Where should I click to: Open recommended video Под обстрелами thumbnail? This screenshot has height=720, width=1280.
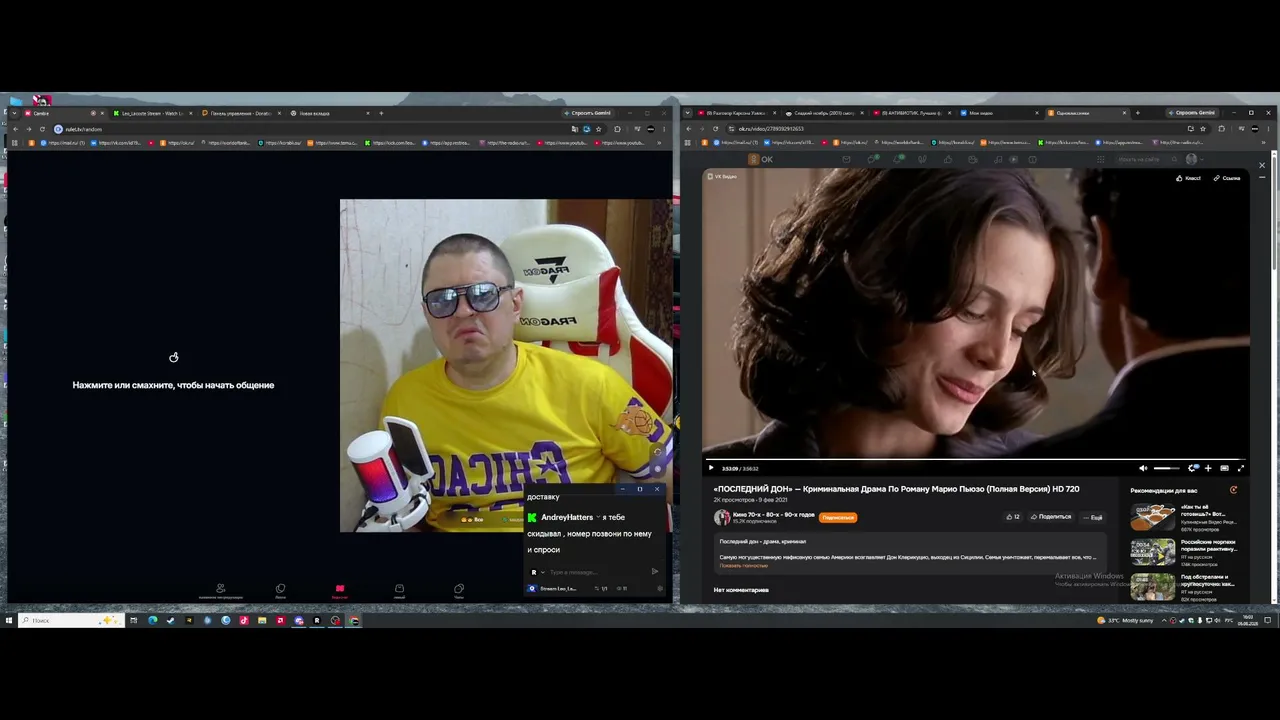coord(1153,587)
